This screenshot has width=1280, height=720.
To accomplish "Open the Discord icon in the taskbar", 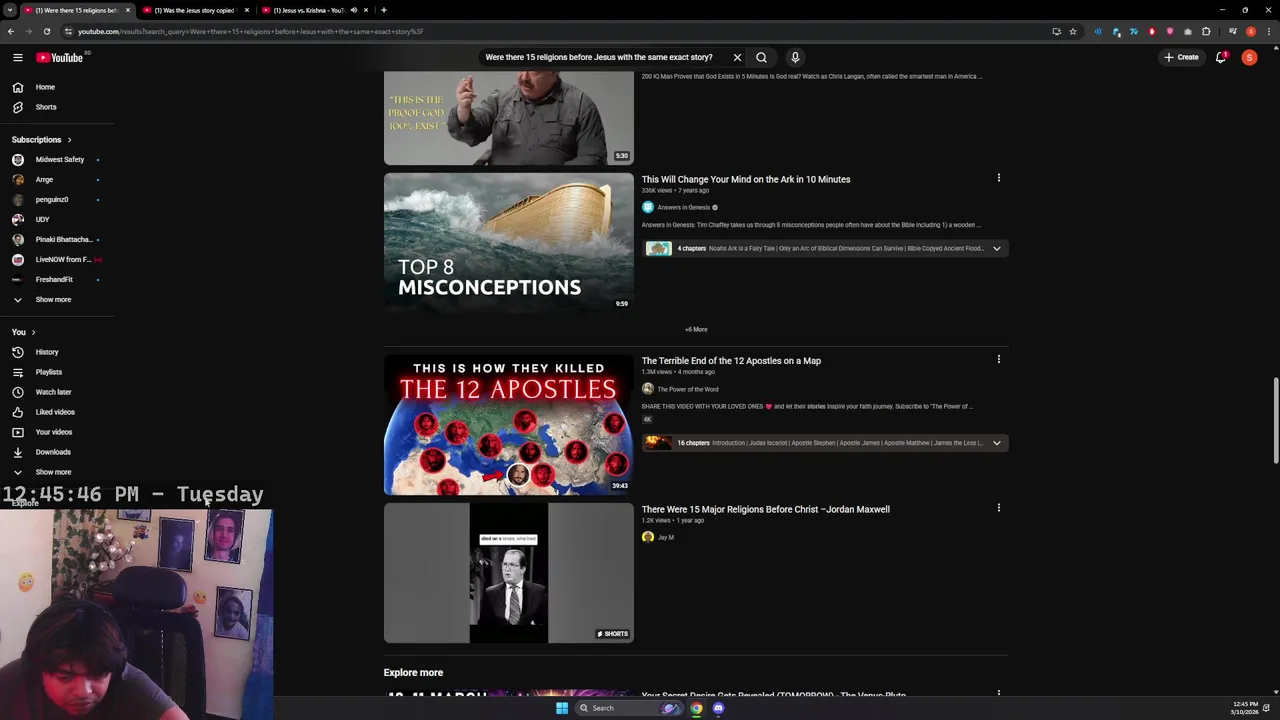I will 718,708.
